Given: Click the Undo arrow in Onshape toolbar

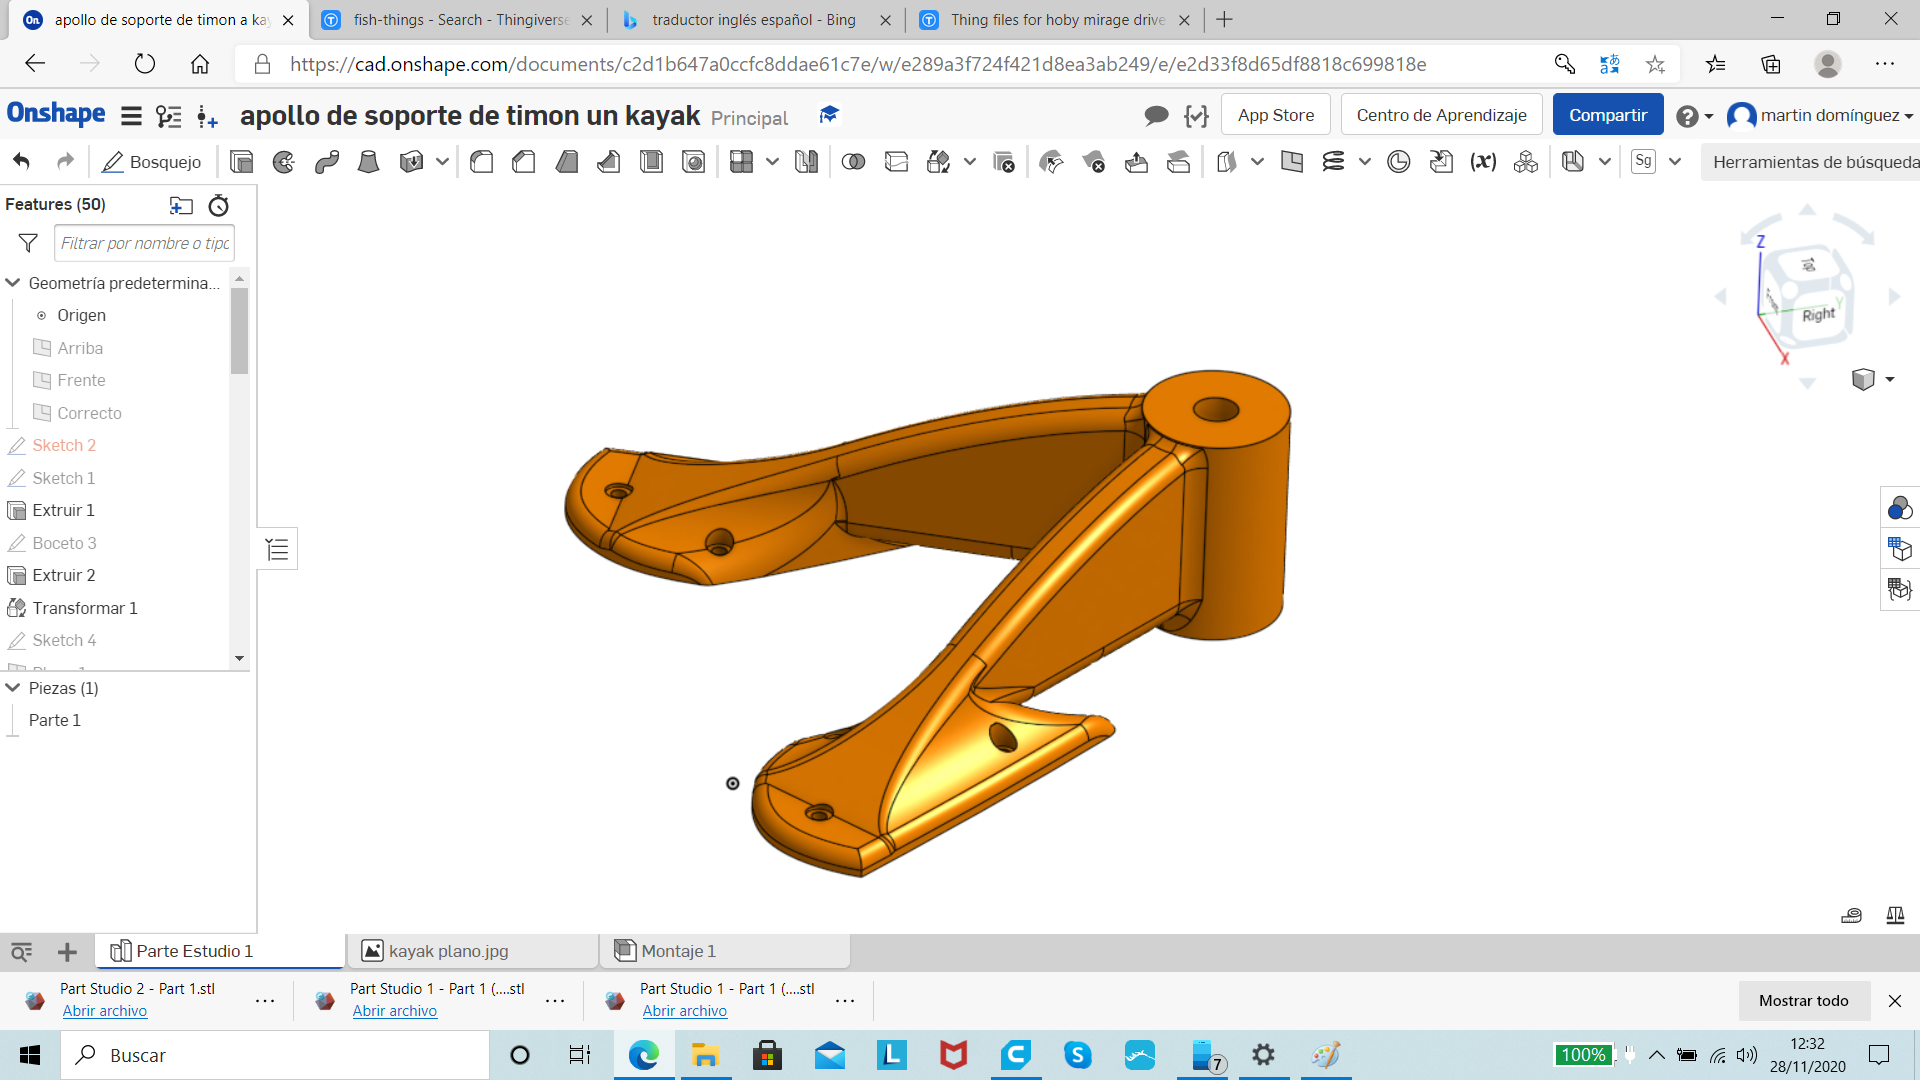Looking at the screenshot, I should [x=22, y=161].
